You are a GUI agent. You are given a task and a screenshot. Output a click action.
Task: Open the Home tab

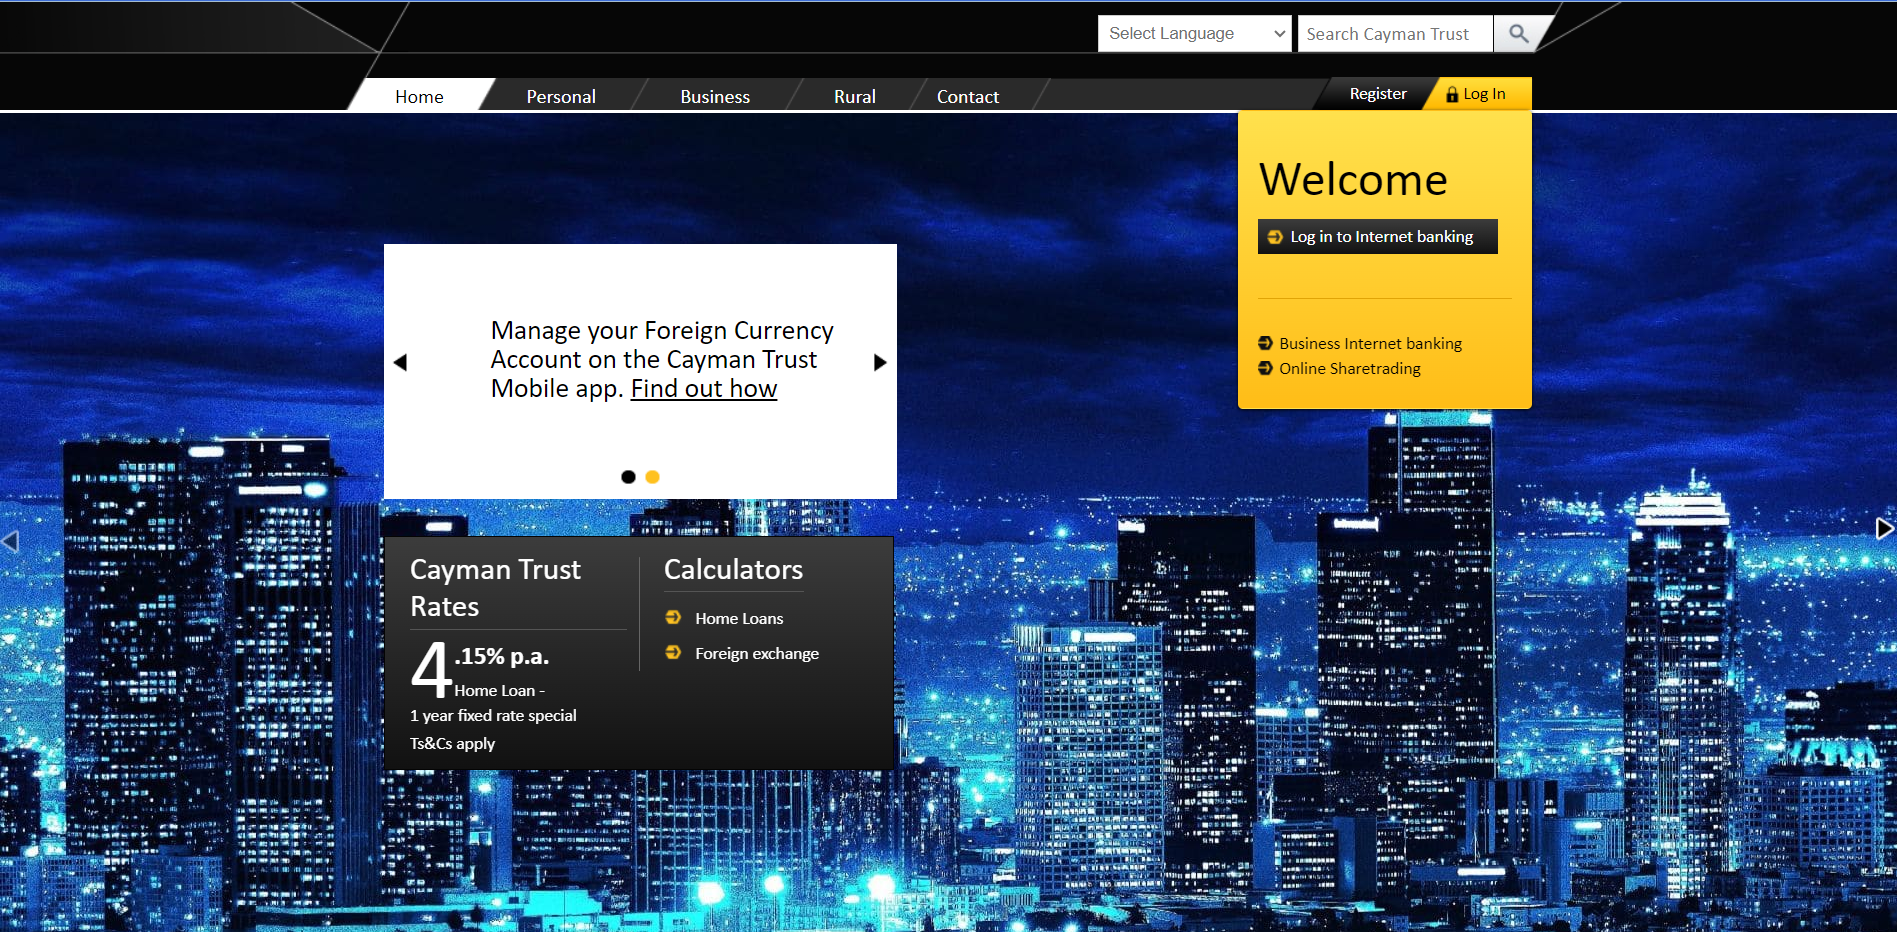tap(419, 96)
